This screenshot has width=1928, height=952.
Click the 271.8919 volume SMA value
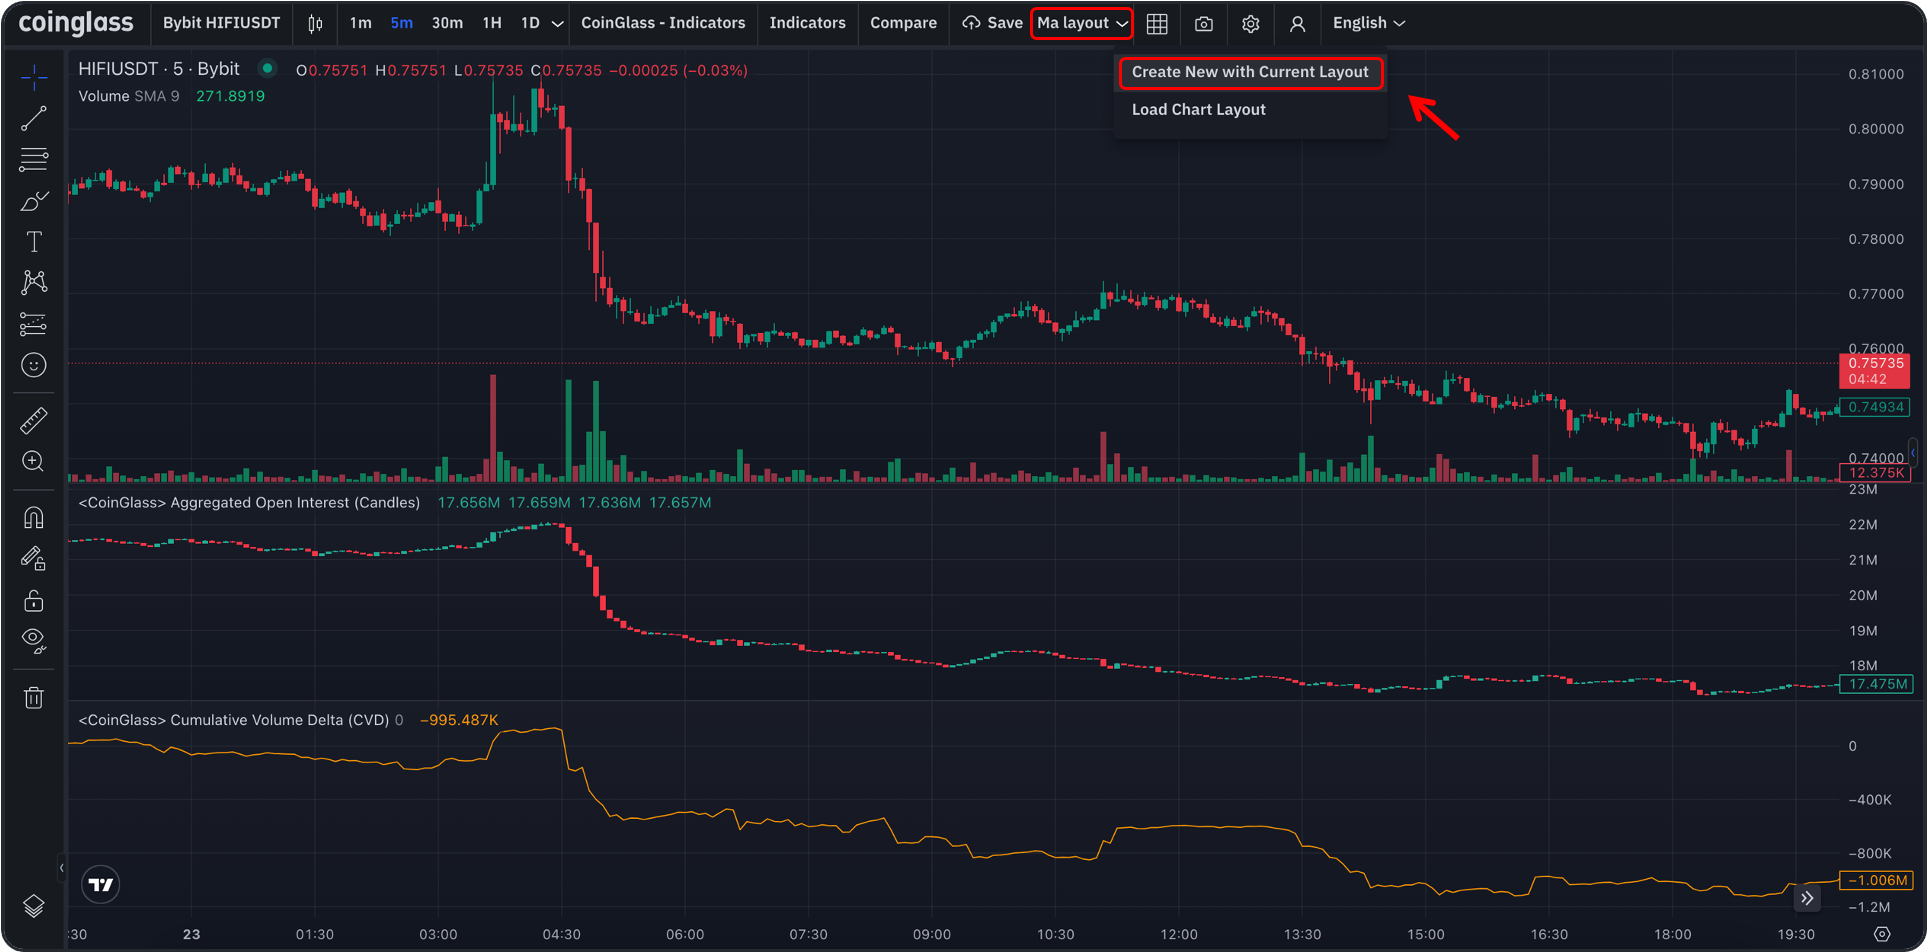point(230,96)
